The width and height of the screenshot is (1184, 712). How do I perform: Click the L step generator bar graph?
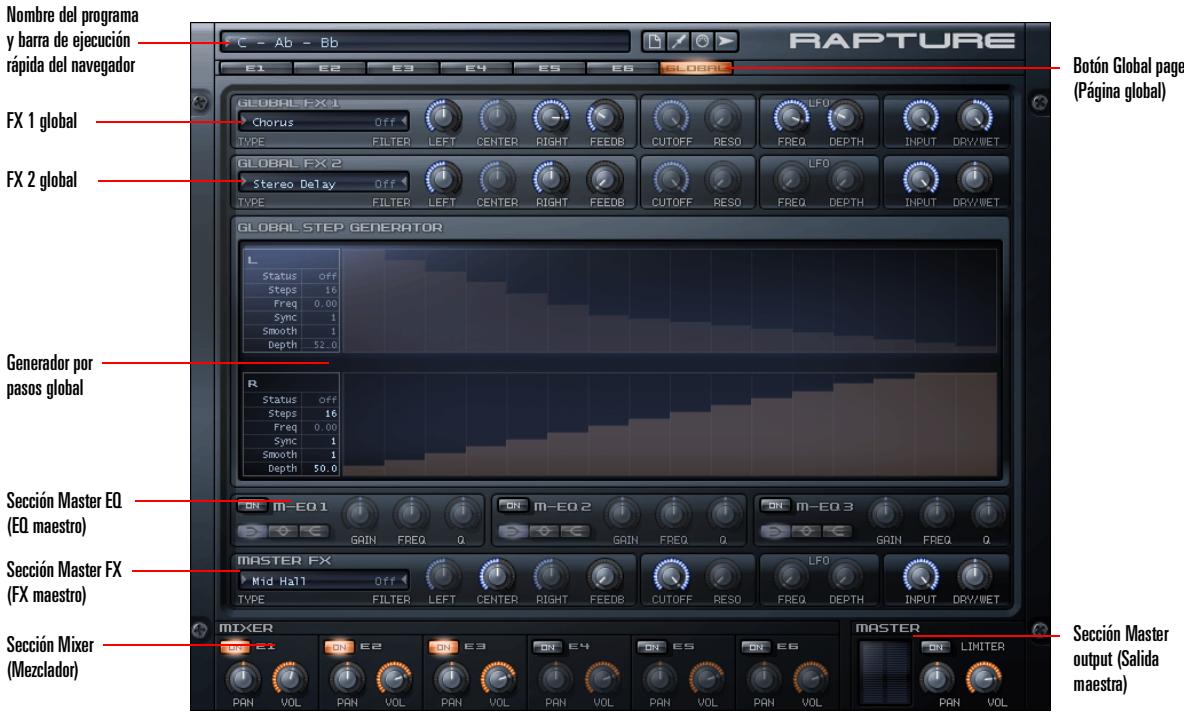(671, 301)
